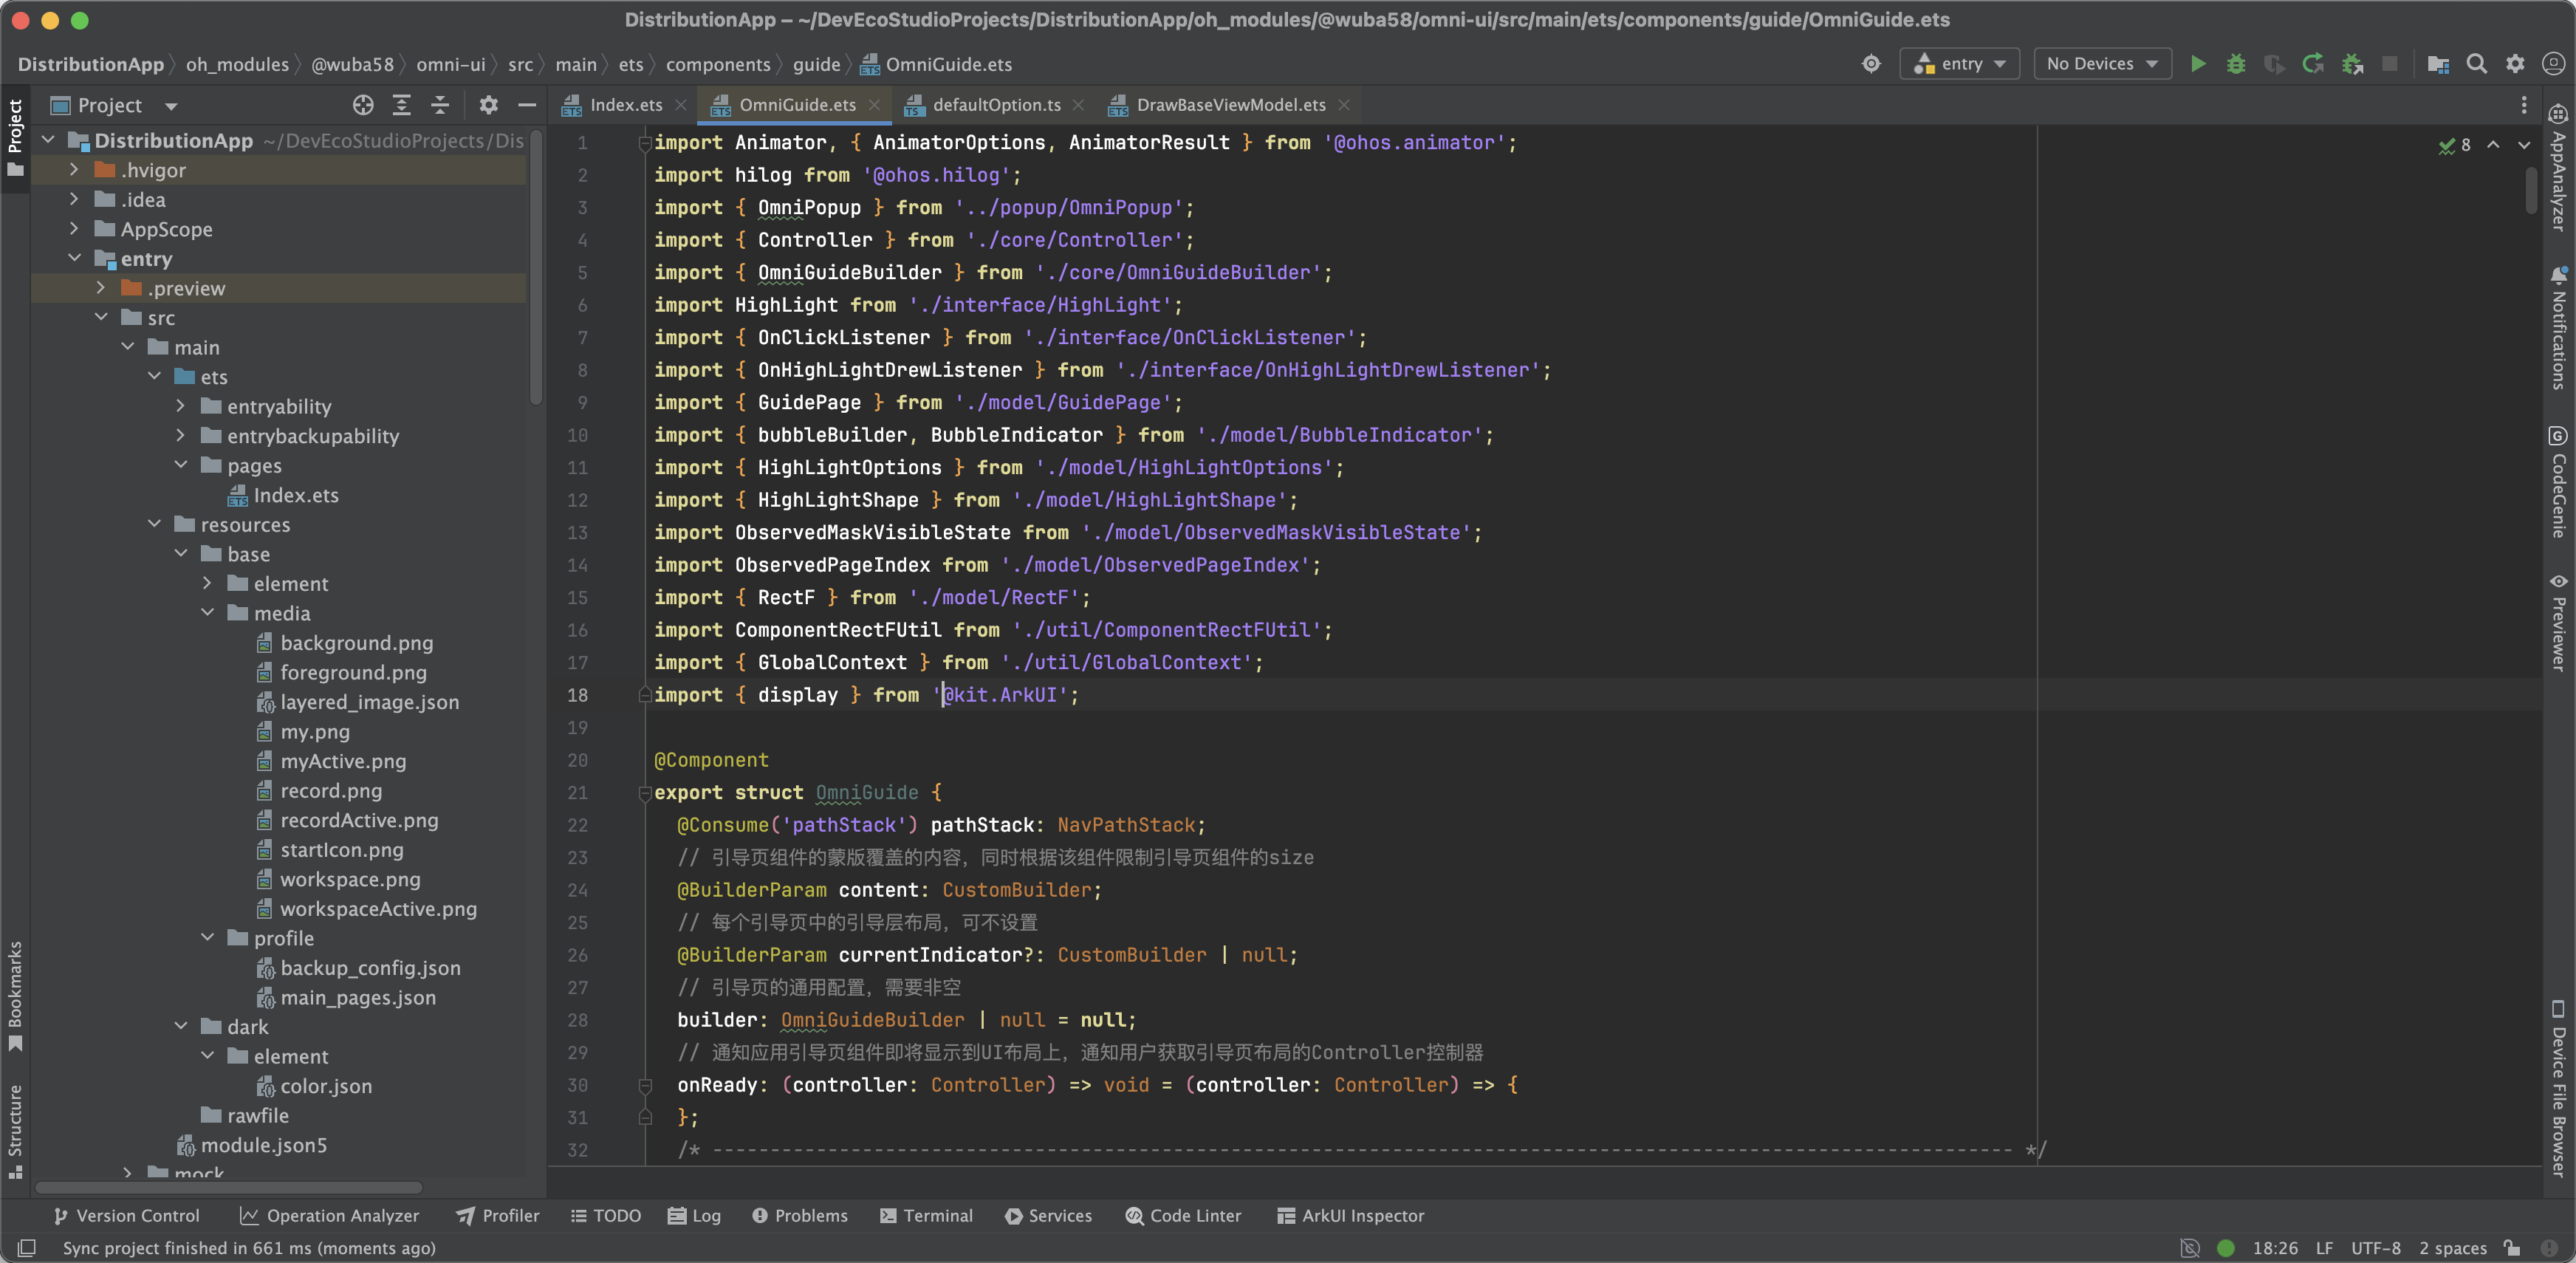
Task: Select module.json5 in the project tree
Action: point(263,1145)
